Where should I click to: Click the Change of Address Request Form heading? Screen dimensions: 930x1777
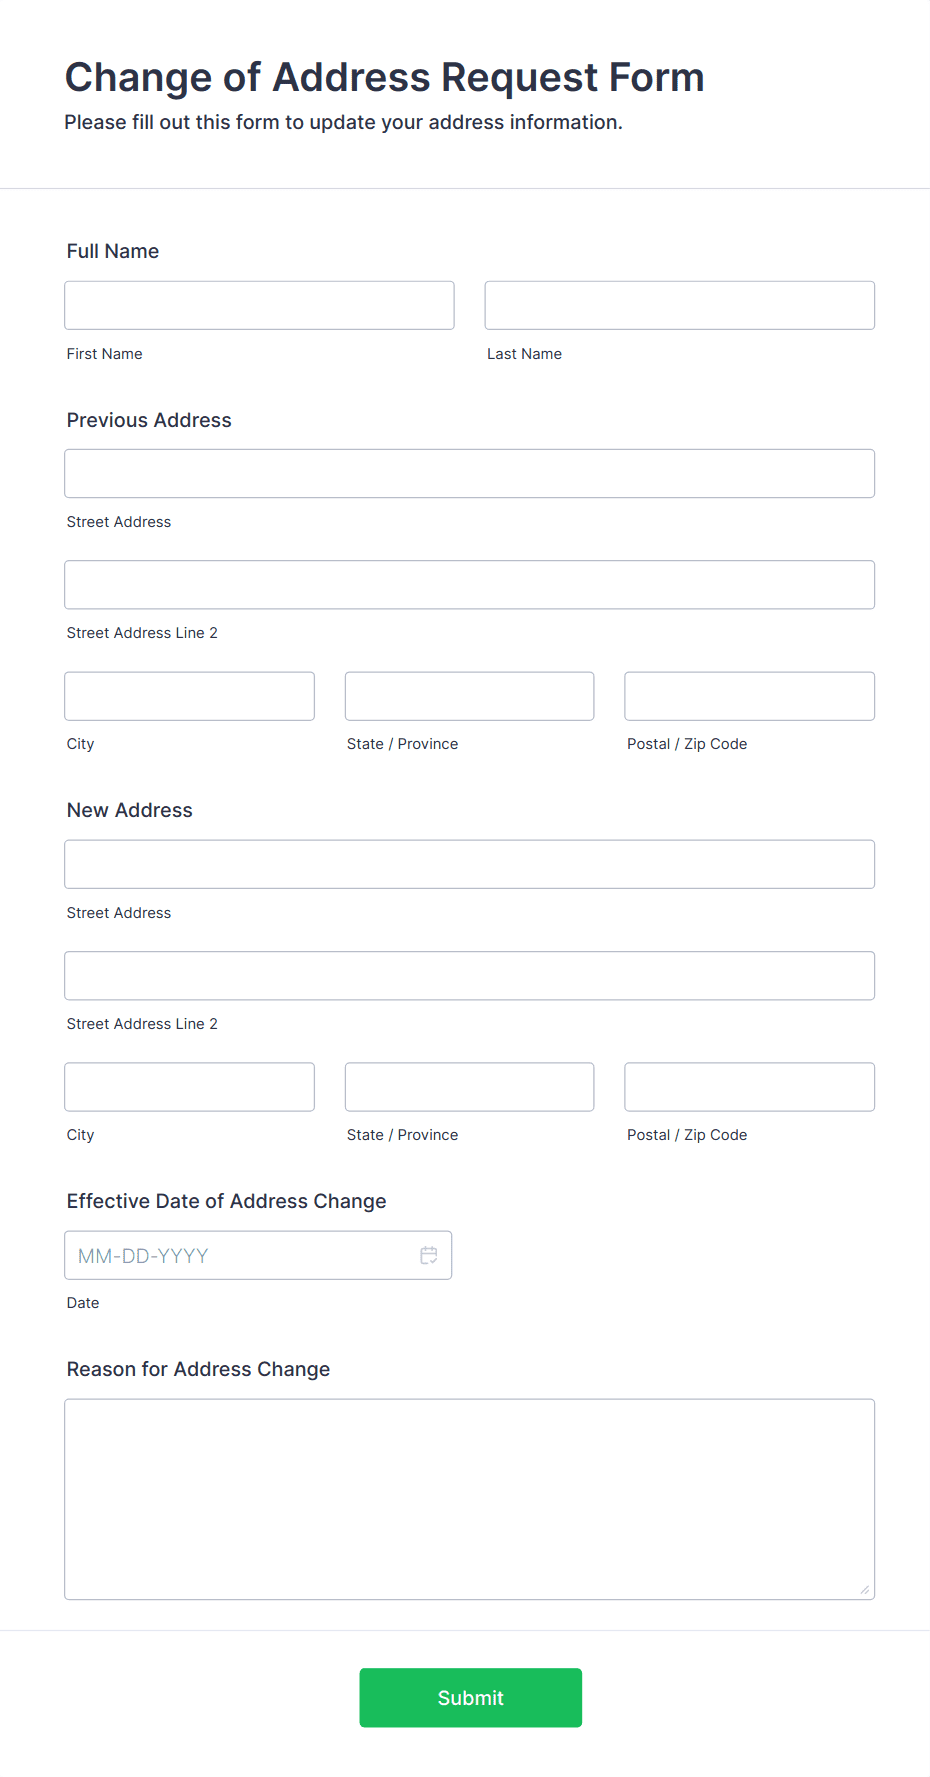coord(384,77)
